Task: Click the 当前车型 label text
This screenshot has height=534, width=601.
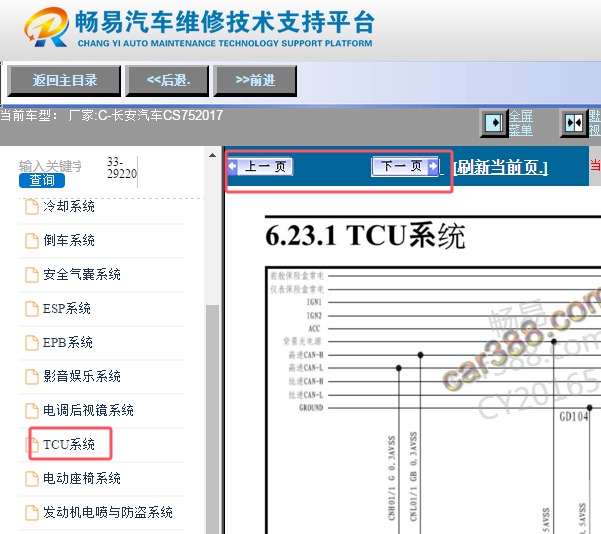Action: pyautogui.click(x=29, y=115)
